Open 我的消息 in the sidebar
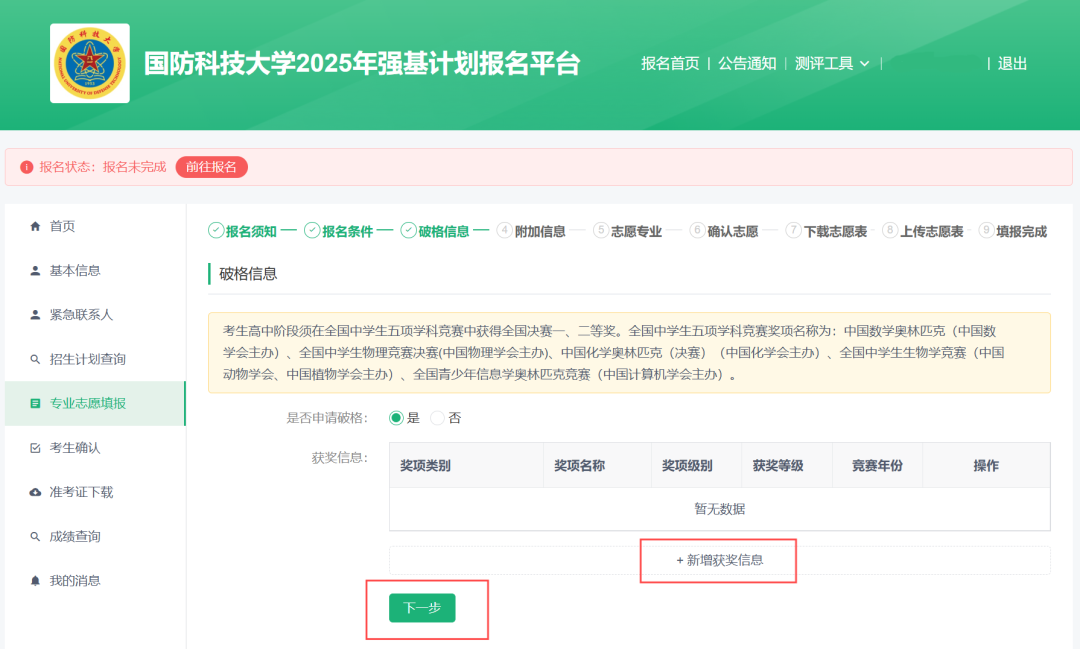This screenshot has width=1080, height=649. 95,581
